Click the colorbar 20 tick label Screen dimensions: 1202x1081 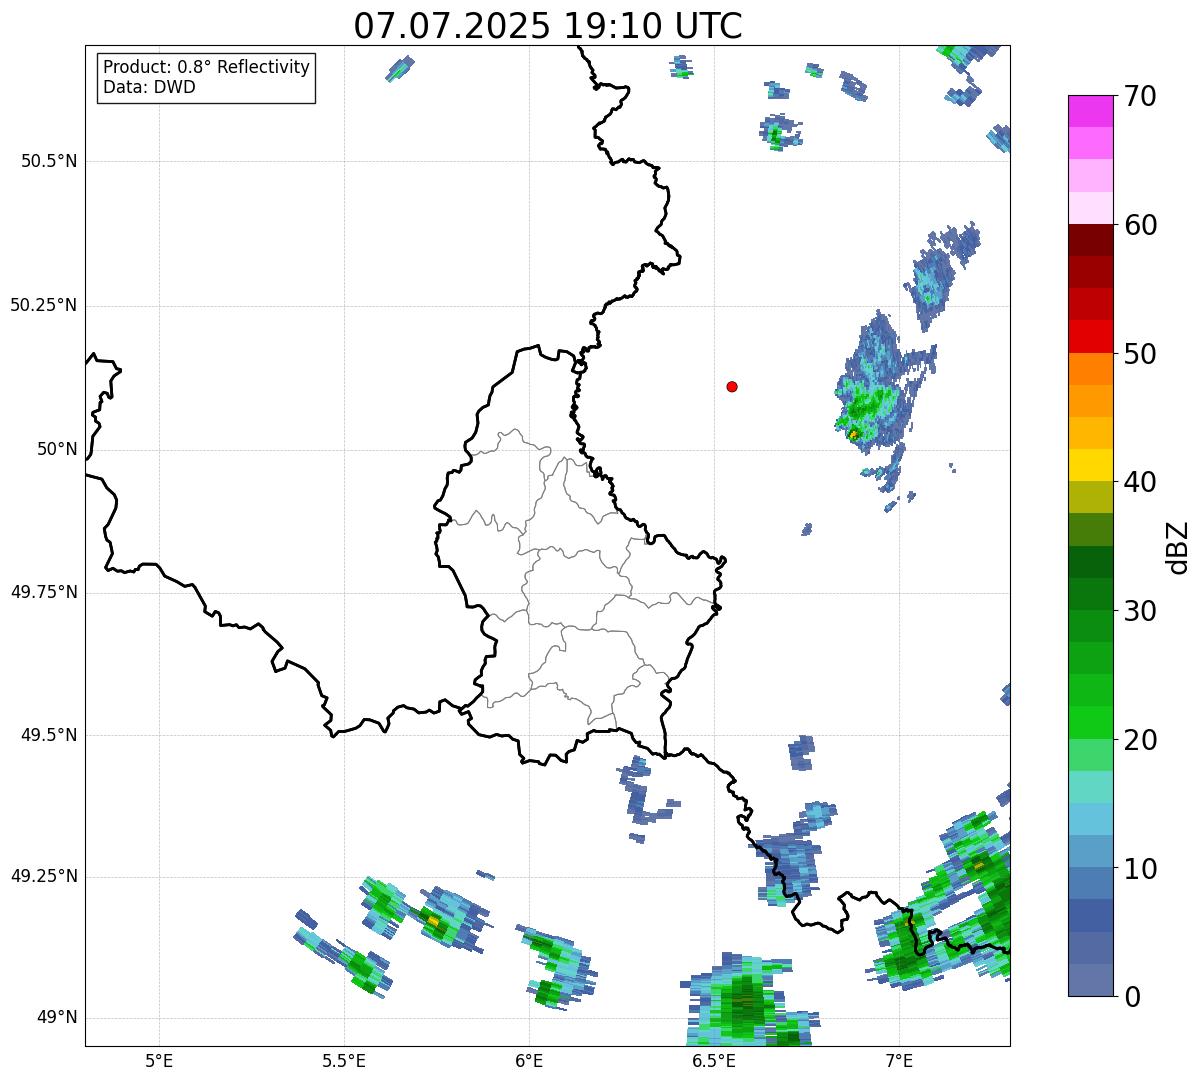coord(1140,740)
